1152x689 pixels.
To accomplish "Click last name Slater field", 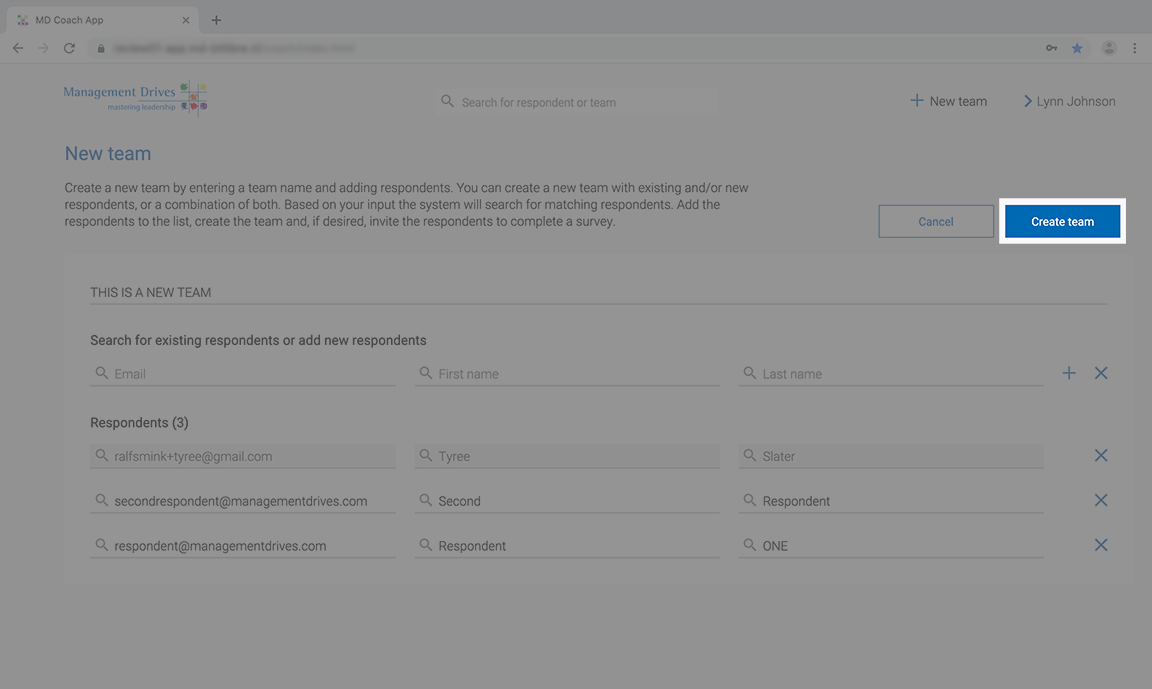I will (x=891, y=456).
